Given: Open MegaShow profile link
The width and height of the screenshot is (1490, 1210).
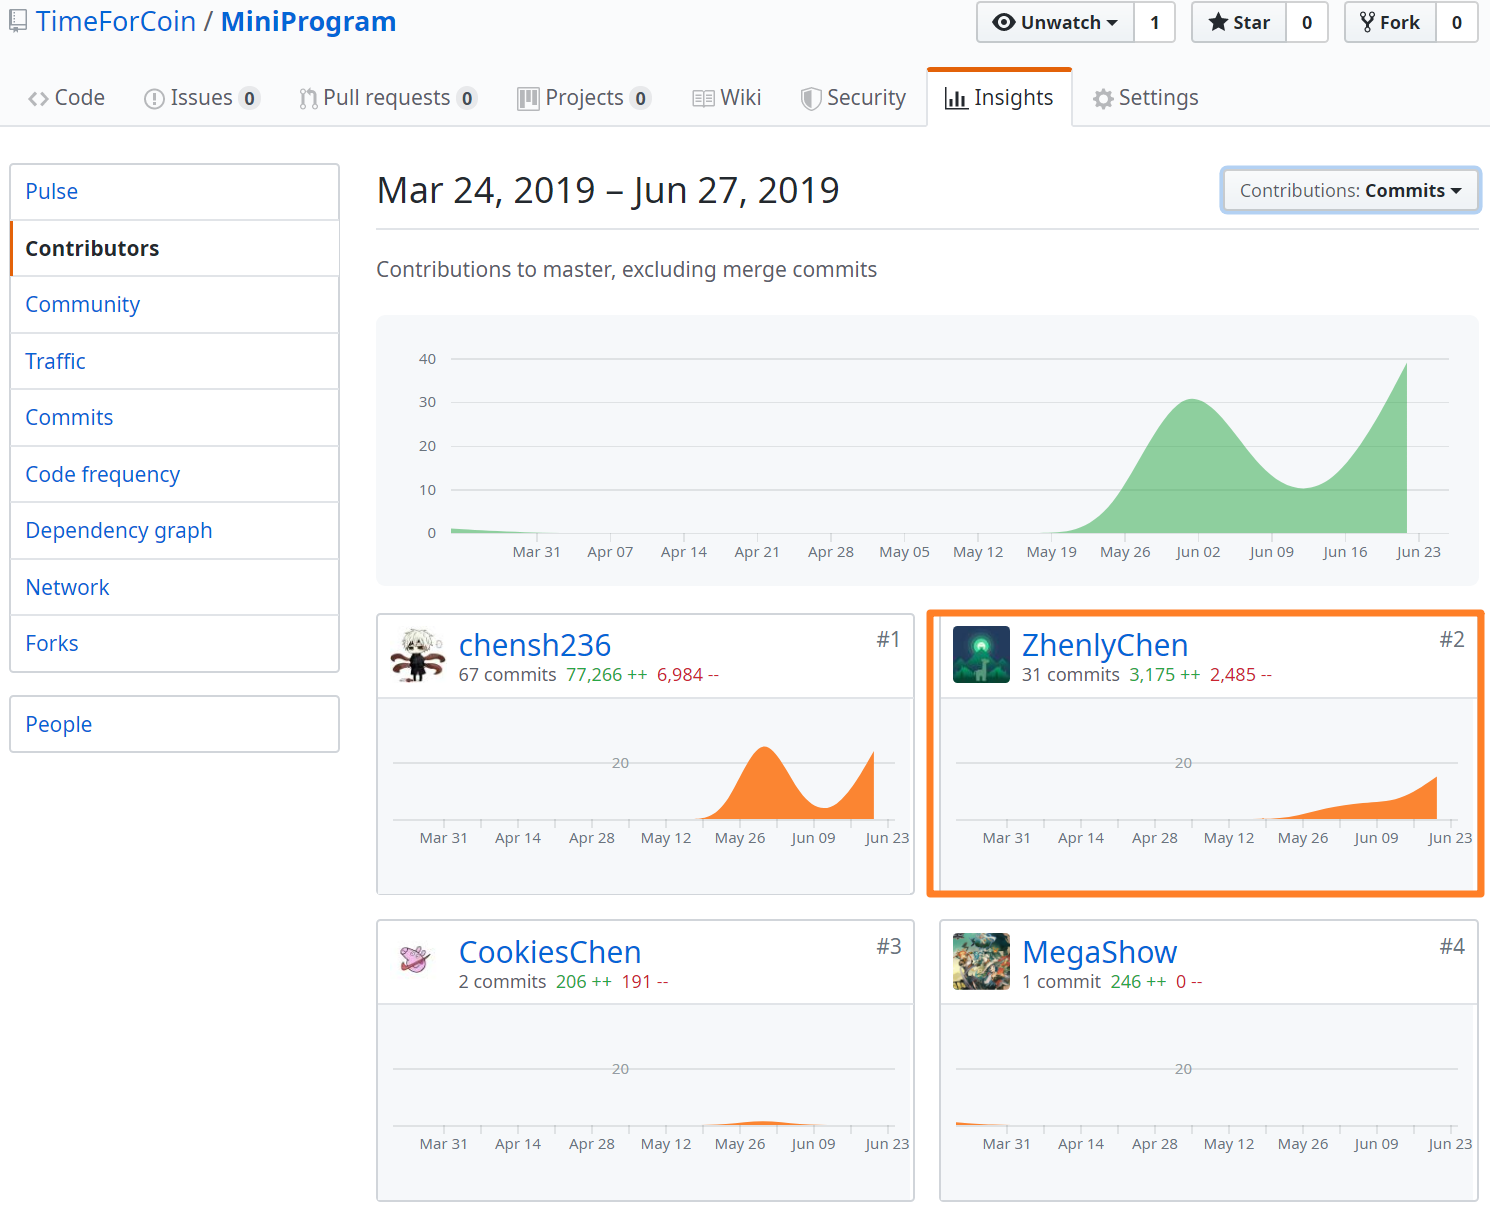Looking at the screenshot, I should tap(1099, 952).
